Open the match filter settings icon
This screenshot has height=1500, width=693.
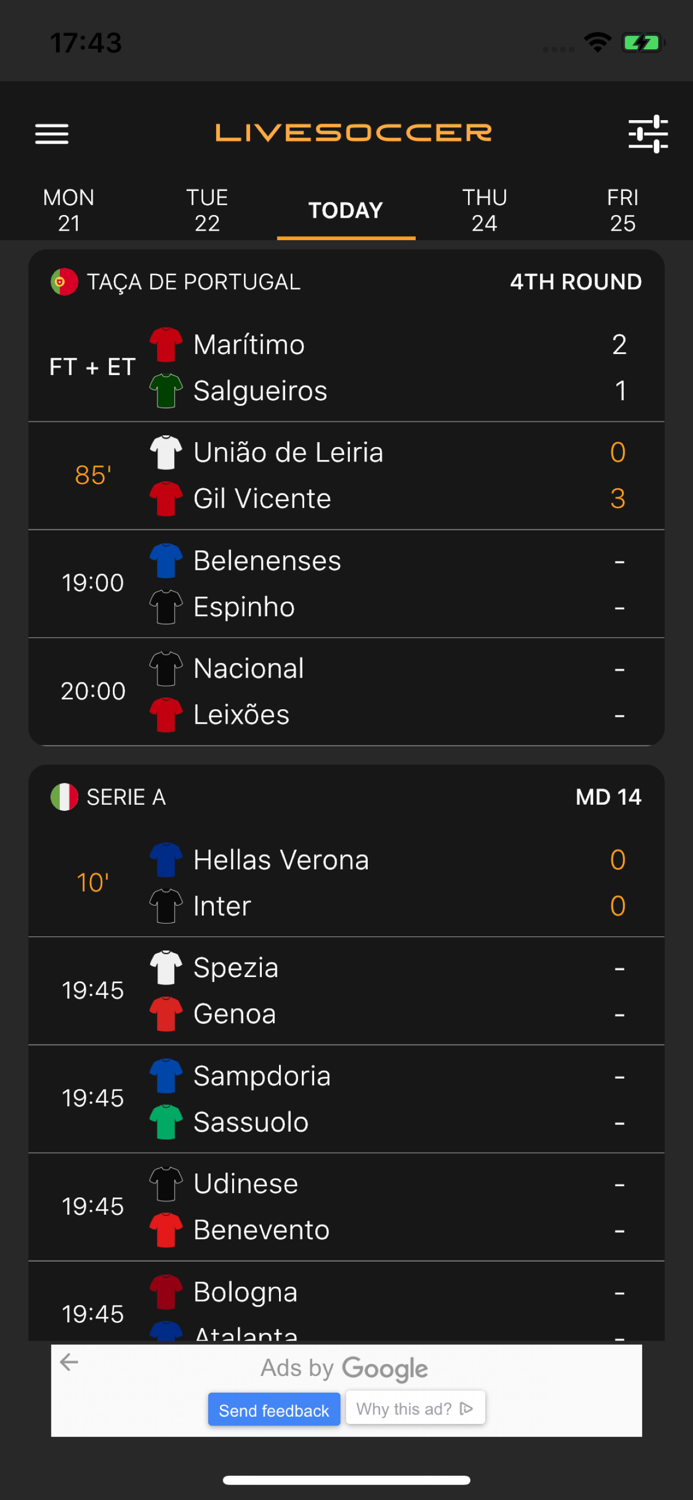pos(648,133)
